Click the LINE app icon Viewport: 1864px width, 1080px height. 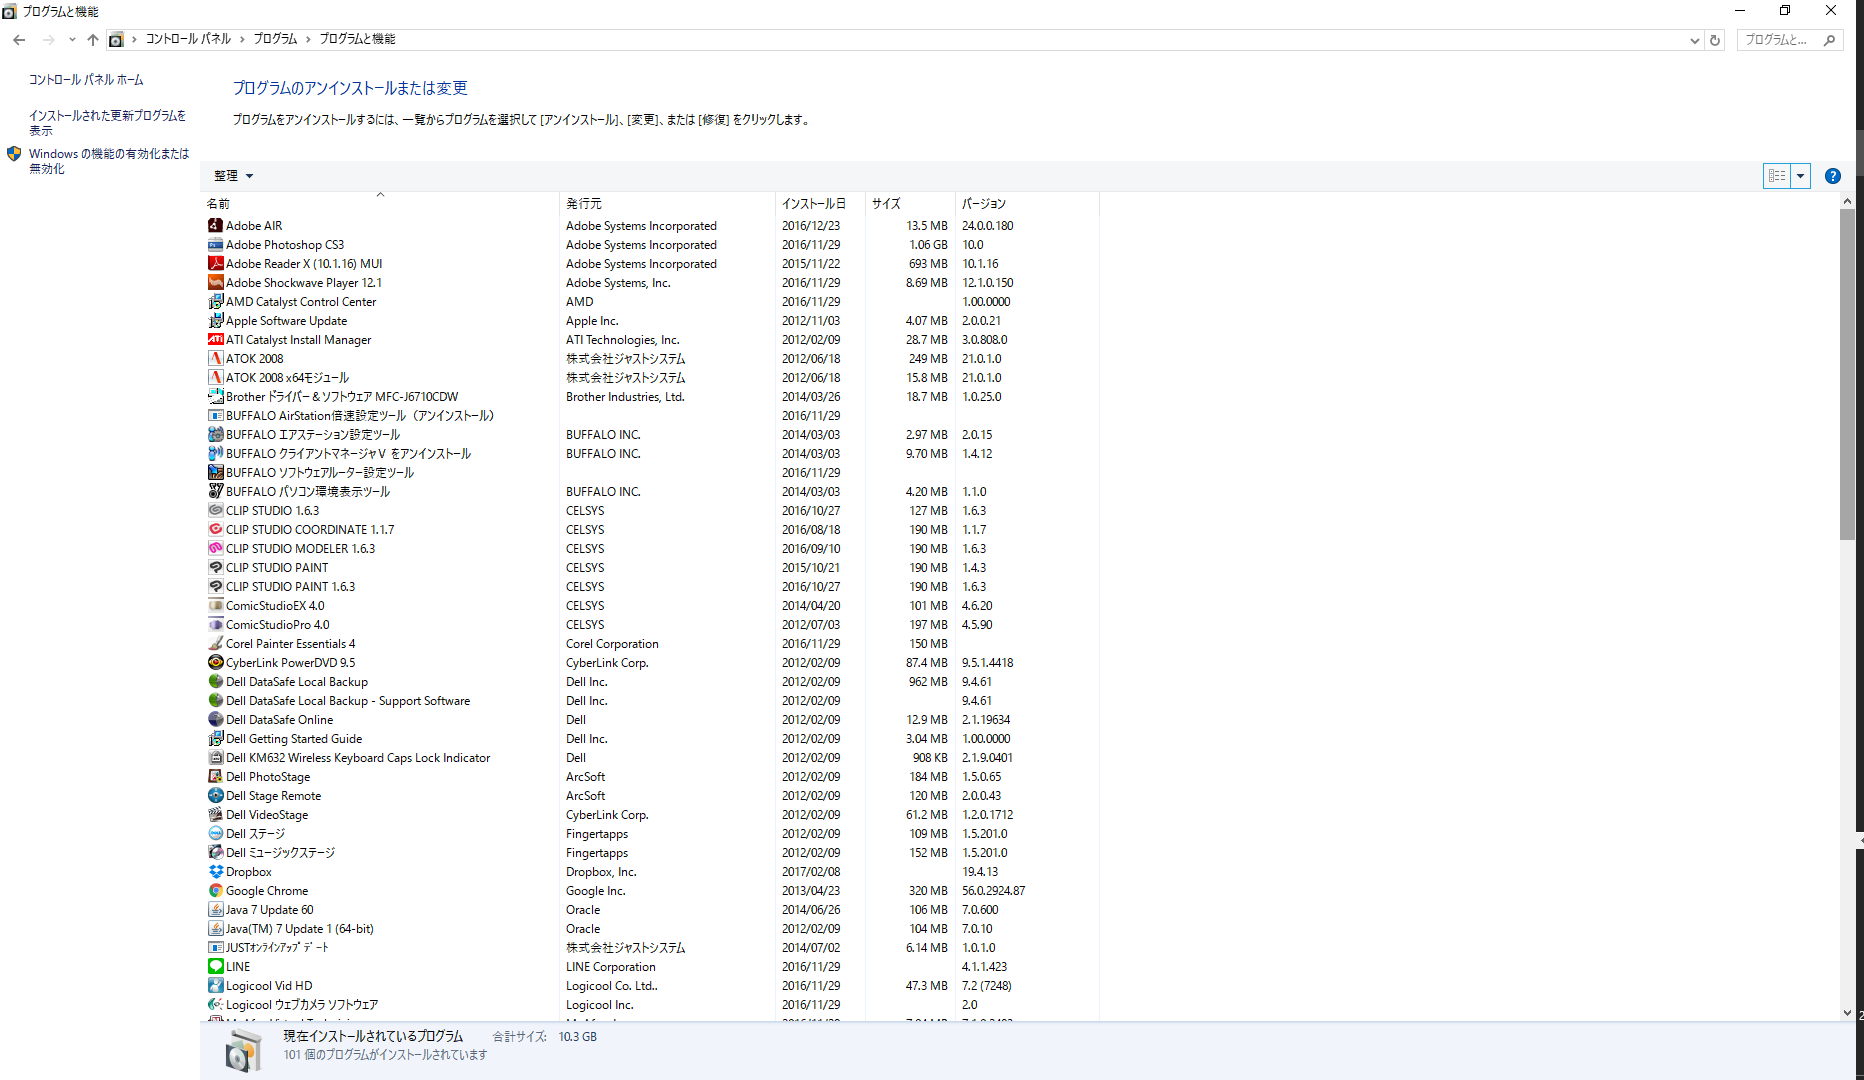(x=215, y=967)
